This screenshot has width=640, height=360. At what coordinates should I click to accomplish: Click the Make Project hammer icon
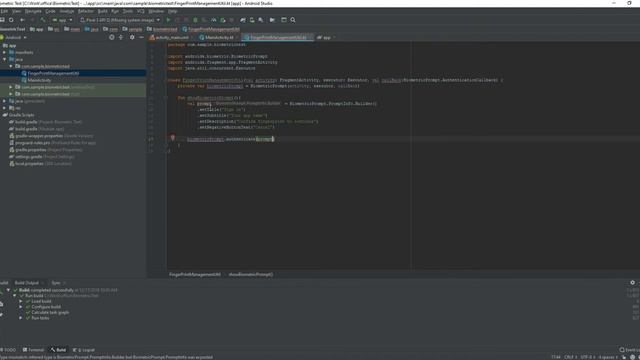pyautogui.click(x=42, y=20)
